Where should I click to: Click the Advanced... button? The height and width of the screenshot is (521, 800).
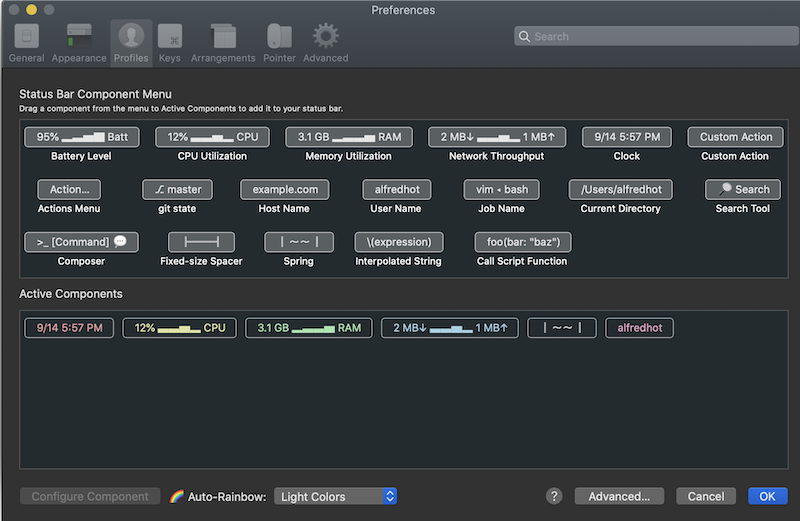point(619,497)
